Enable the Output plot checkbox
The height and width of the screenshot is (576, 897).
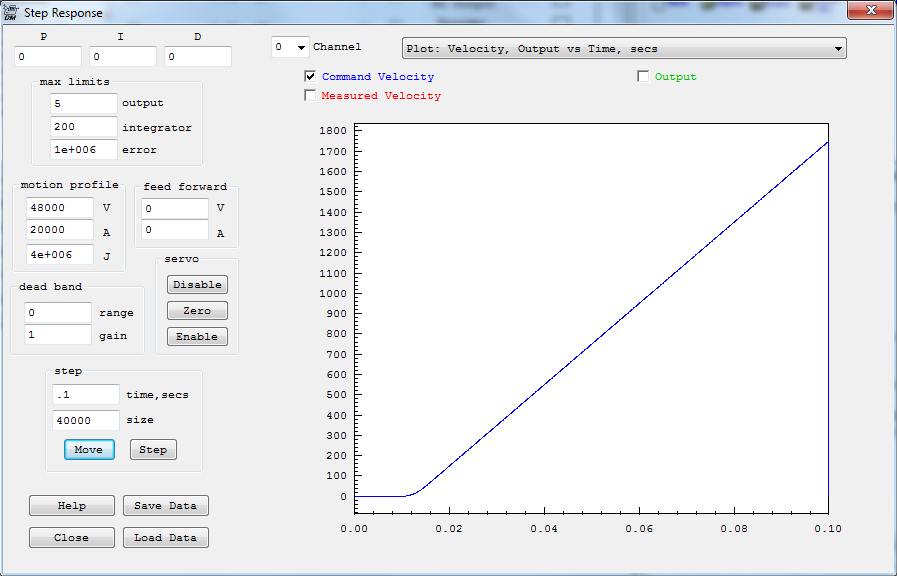(644, 77)
